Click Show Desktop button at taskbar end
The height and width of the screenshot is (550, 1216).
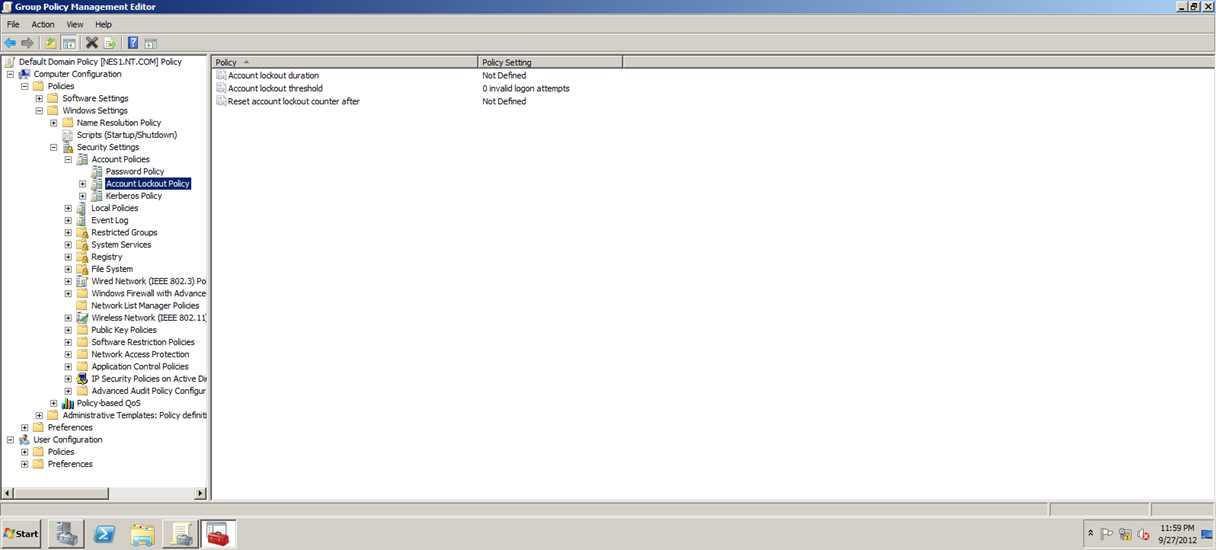tap(1209, 534)
